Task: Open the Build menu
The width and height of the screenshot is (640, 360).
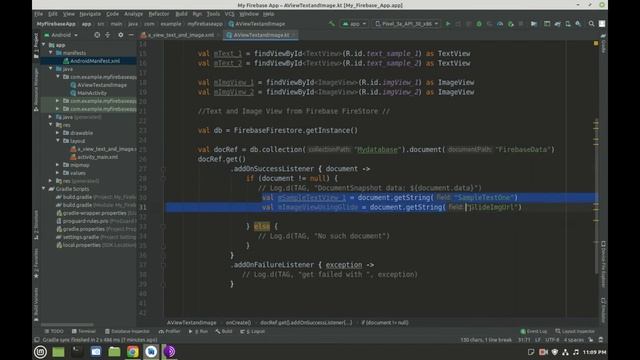Action: (181, 14)
